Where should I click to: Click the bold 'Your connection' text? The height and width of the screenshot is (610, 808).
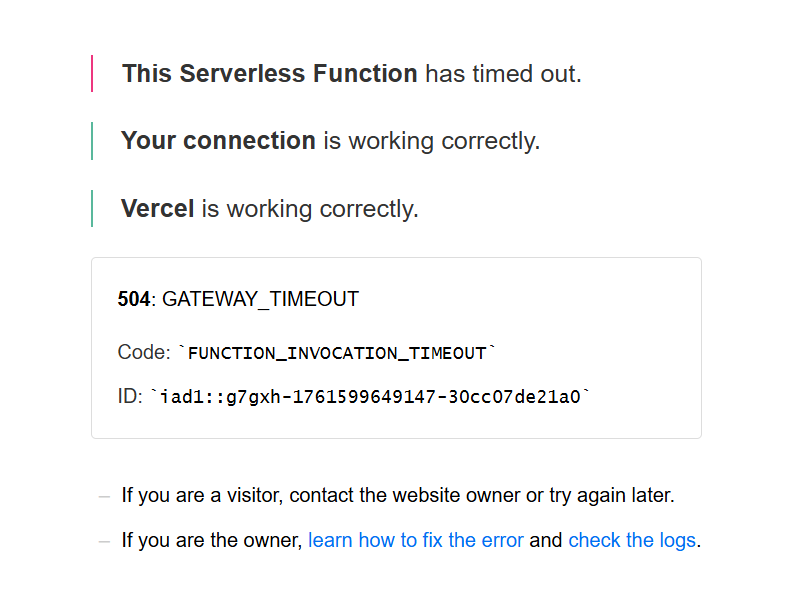click(x=218, y=141)
